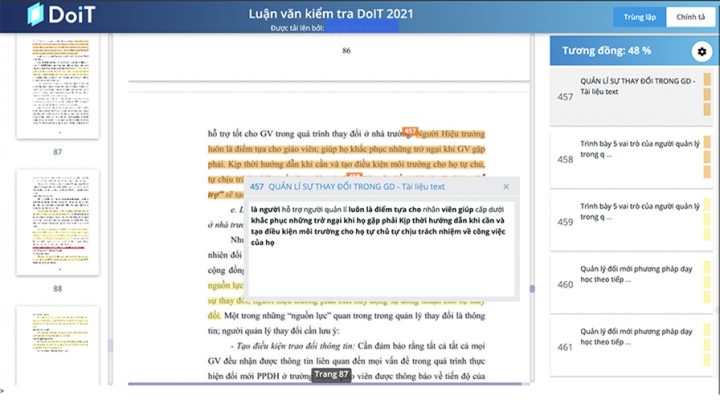Expand ellipsis link on source 461

pos(628,343)
